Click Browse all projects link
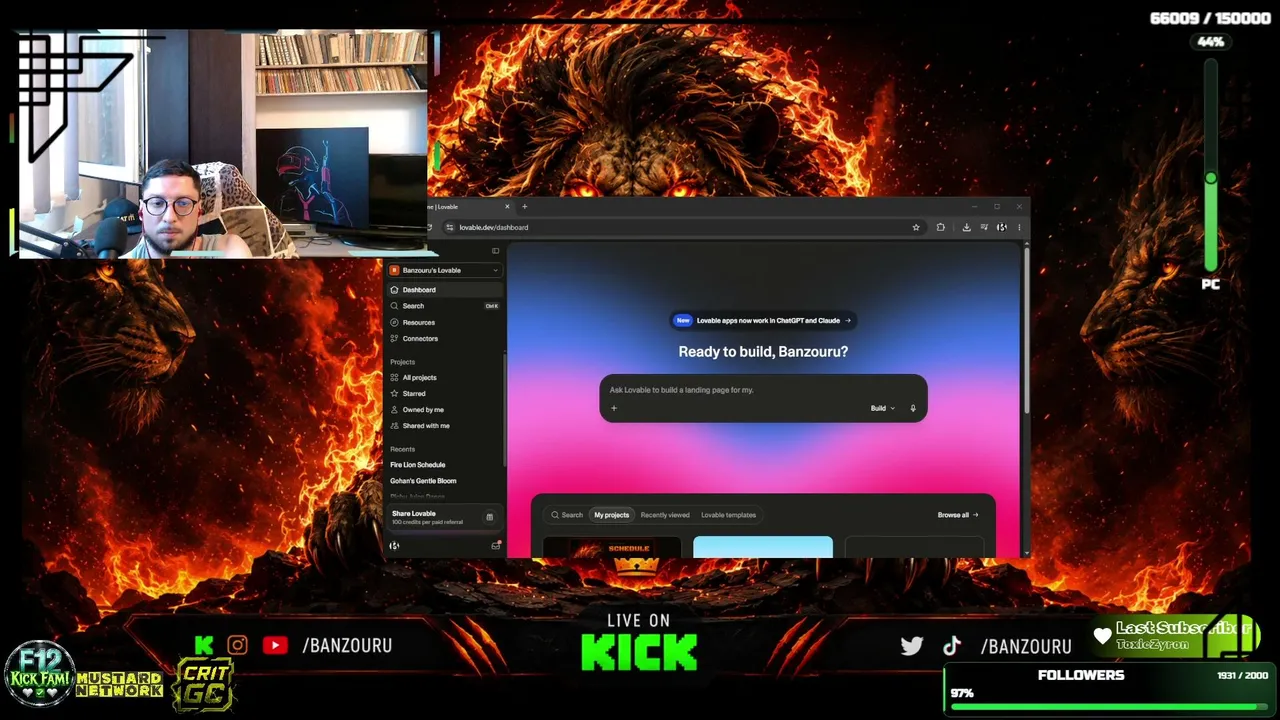Viewport: 1280px width, 720px height. [x=958, y=515]
